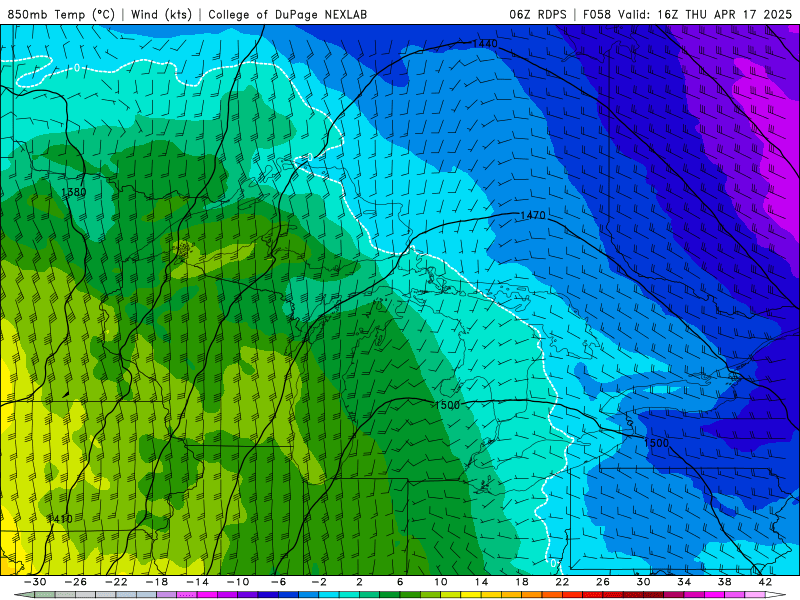The width and height of the screenshot is (800, 600).
Task: Click the positive 26 color scale value
Action: point(603,582)
